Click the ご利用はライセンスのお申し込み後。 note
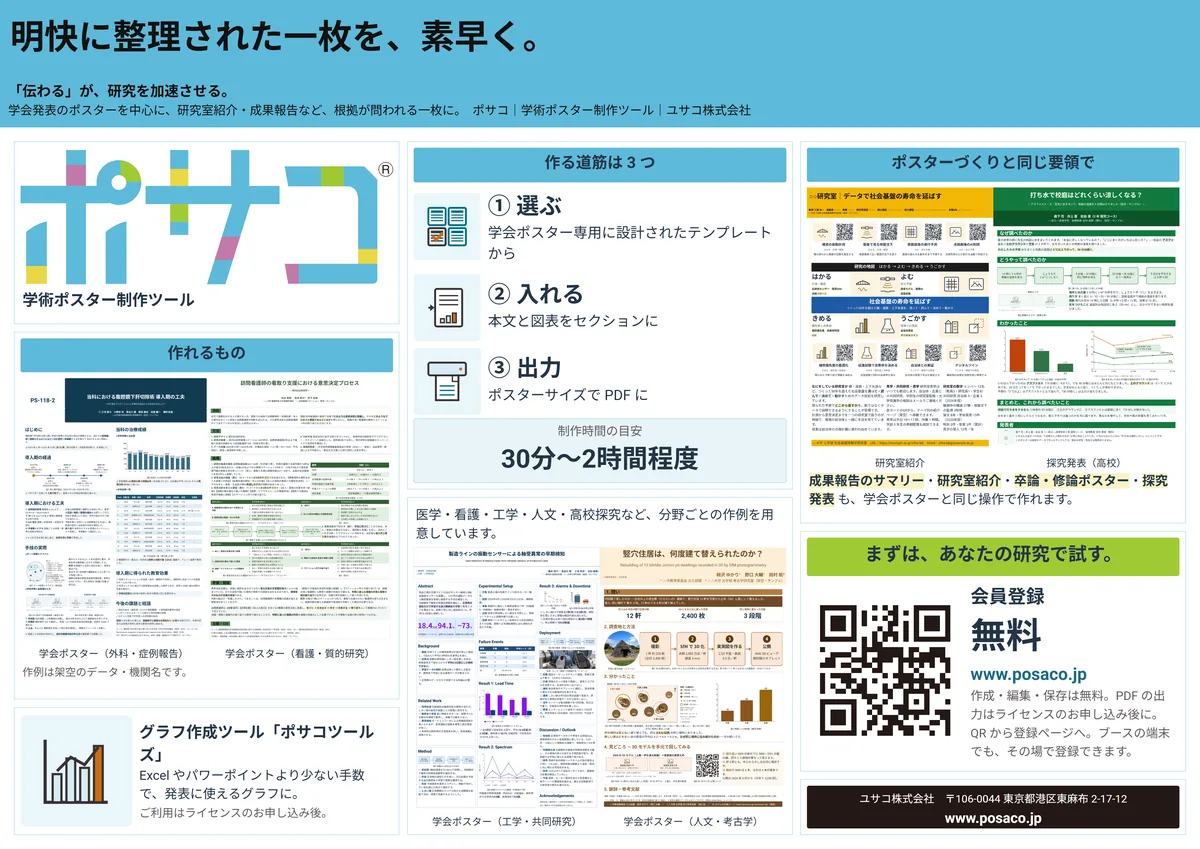 pos(234,812)
